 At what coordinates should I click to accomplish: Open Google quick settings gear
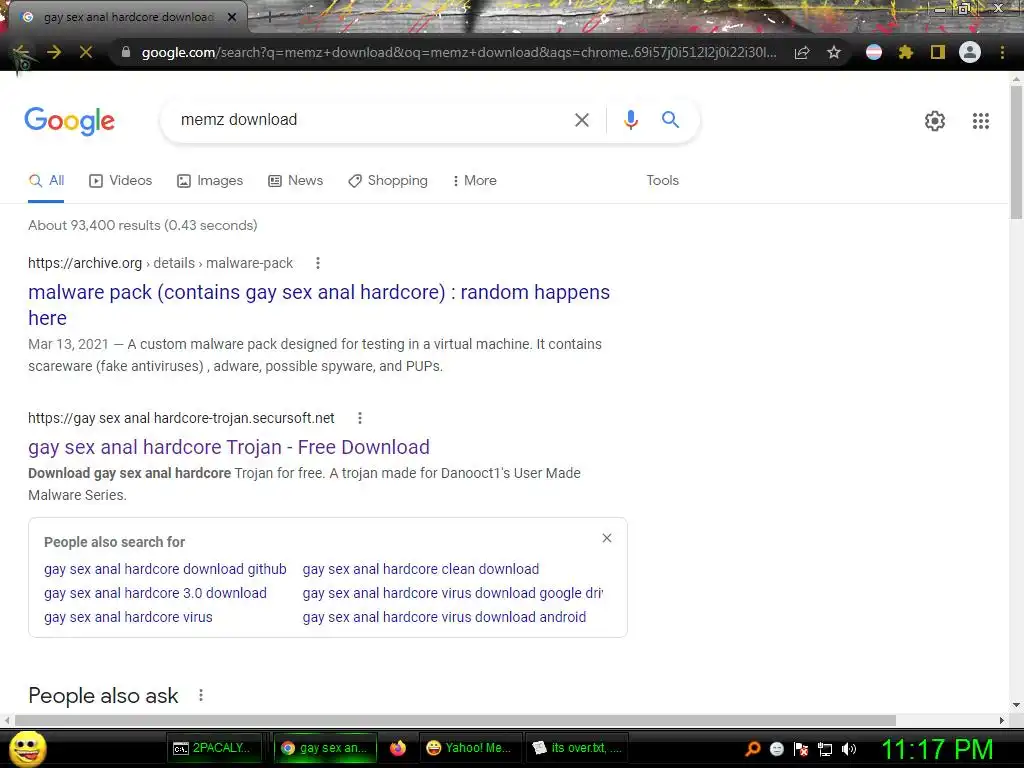tap(935, 121)
